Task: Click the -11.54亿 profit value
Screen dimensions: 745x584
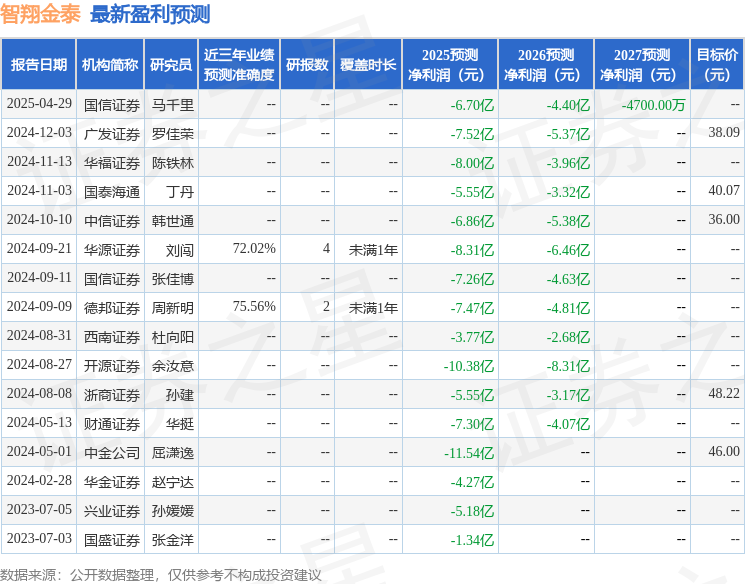Action: pyautogui.click(x=469, y=452)
